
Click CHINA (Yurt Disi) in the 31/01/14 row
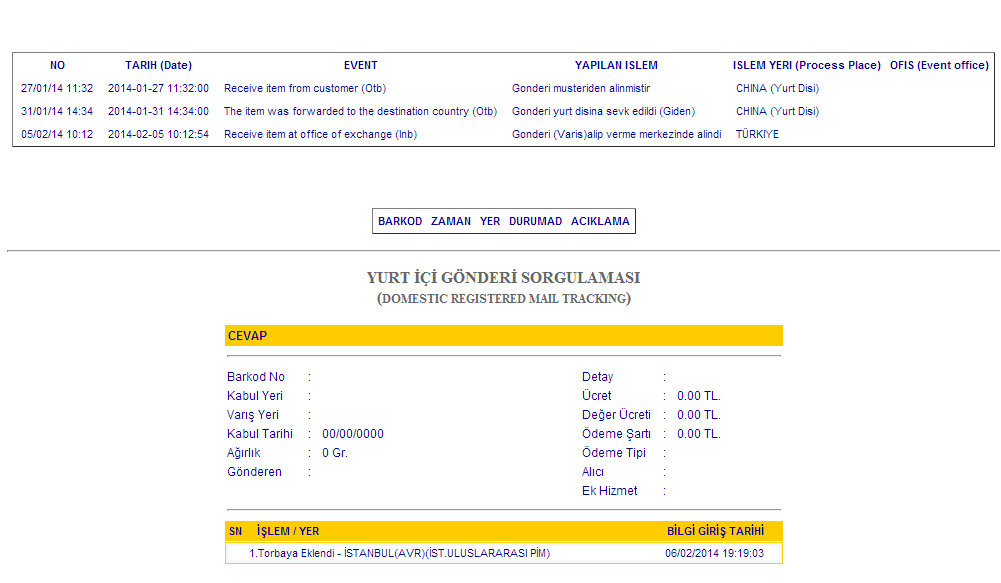tap(778, 111)
